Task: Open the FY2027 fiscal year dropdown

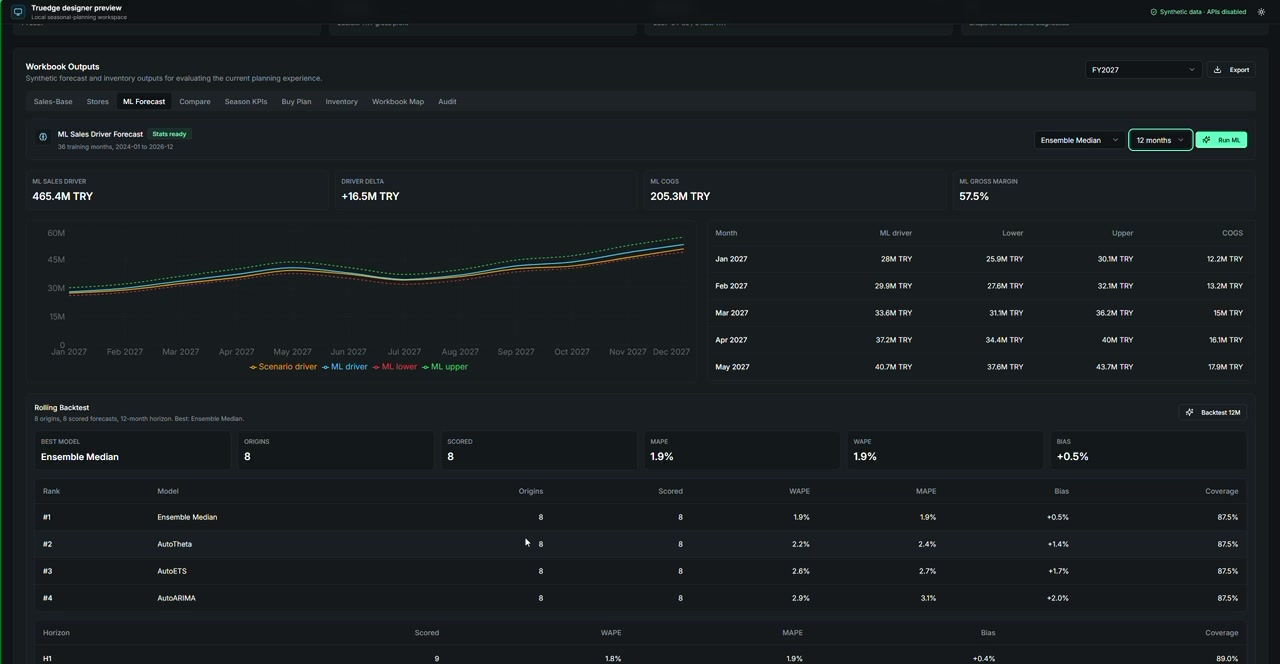Action: [x=1143, y=70]
